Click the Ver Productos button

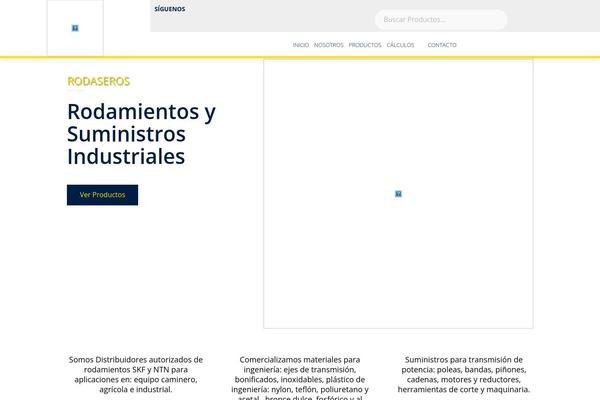[102, 195]
